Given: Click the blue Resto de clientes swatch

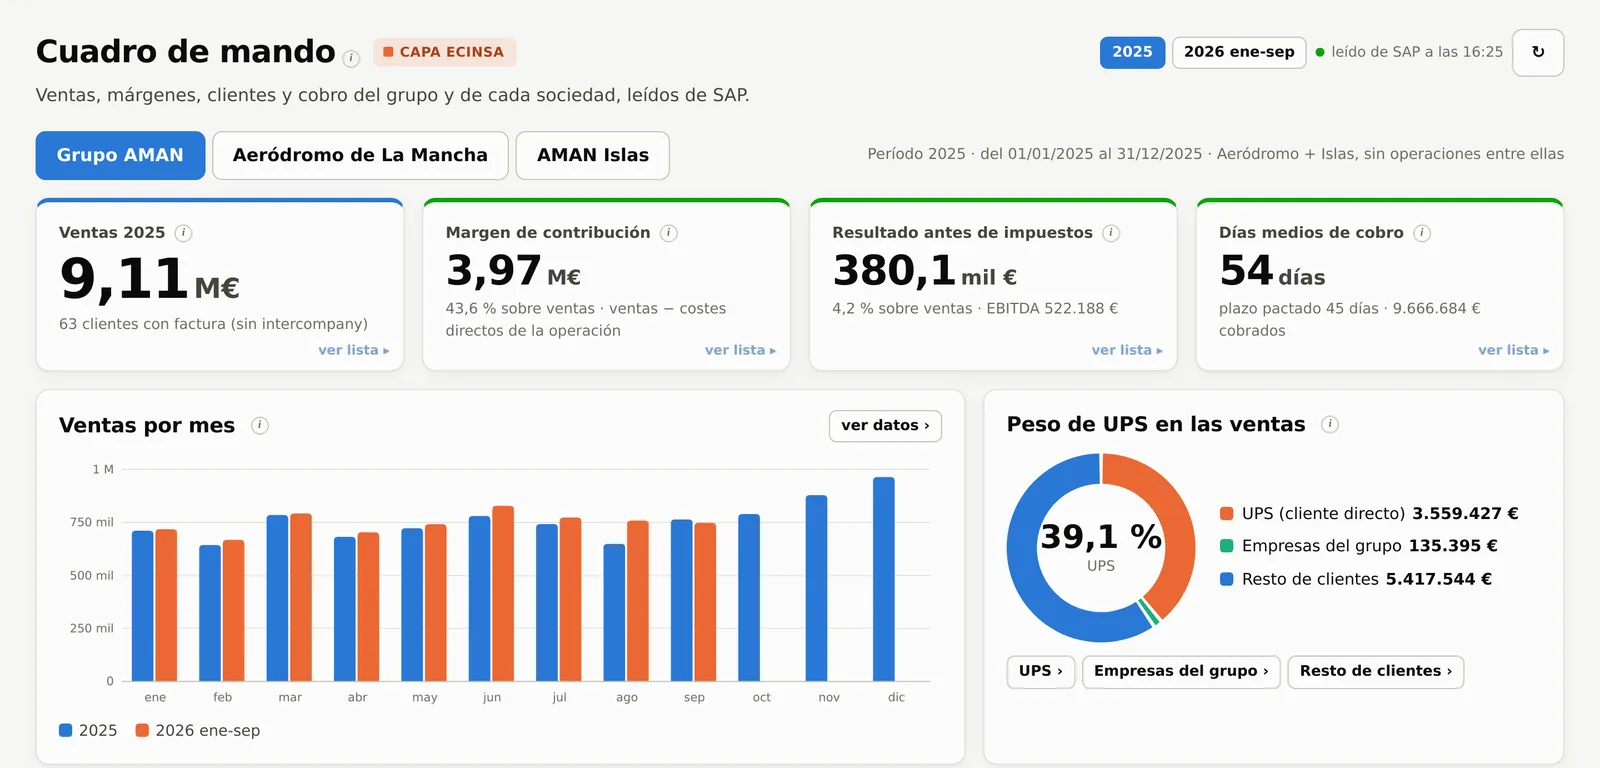Looking at the screenshot, I should [x=1227, y=579].
